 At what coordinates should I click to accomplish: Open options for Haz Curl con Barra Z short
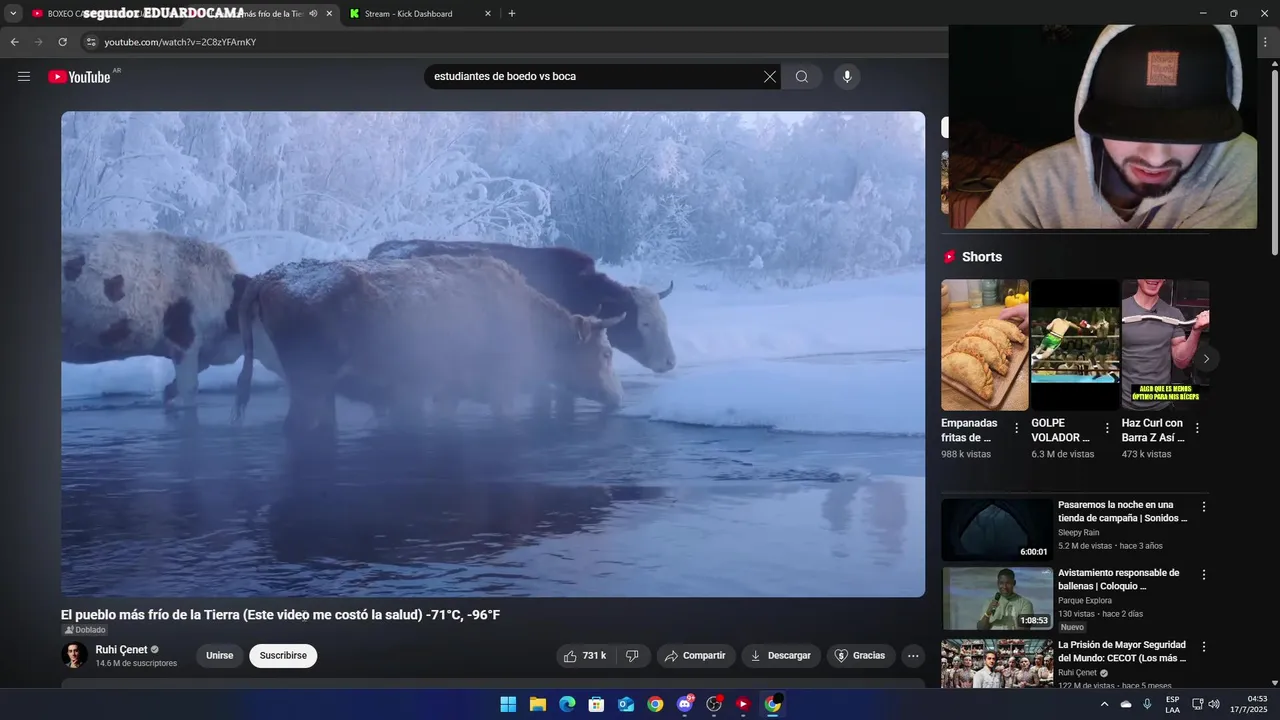1197,428
